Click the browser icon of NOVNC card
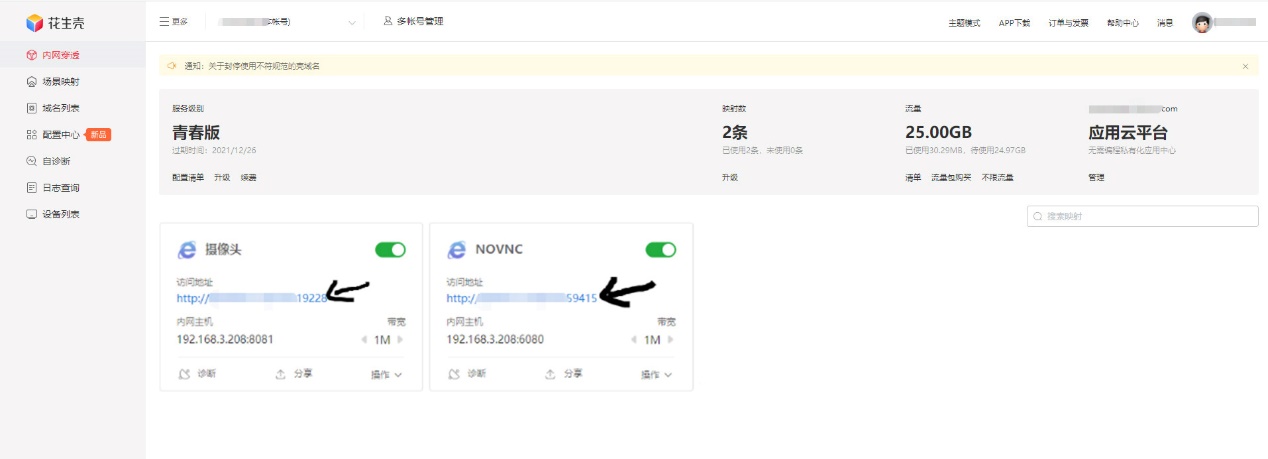 457,249
